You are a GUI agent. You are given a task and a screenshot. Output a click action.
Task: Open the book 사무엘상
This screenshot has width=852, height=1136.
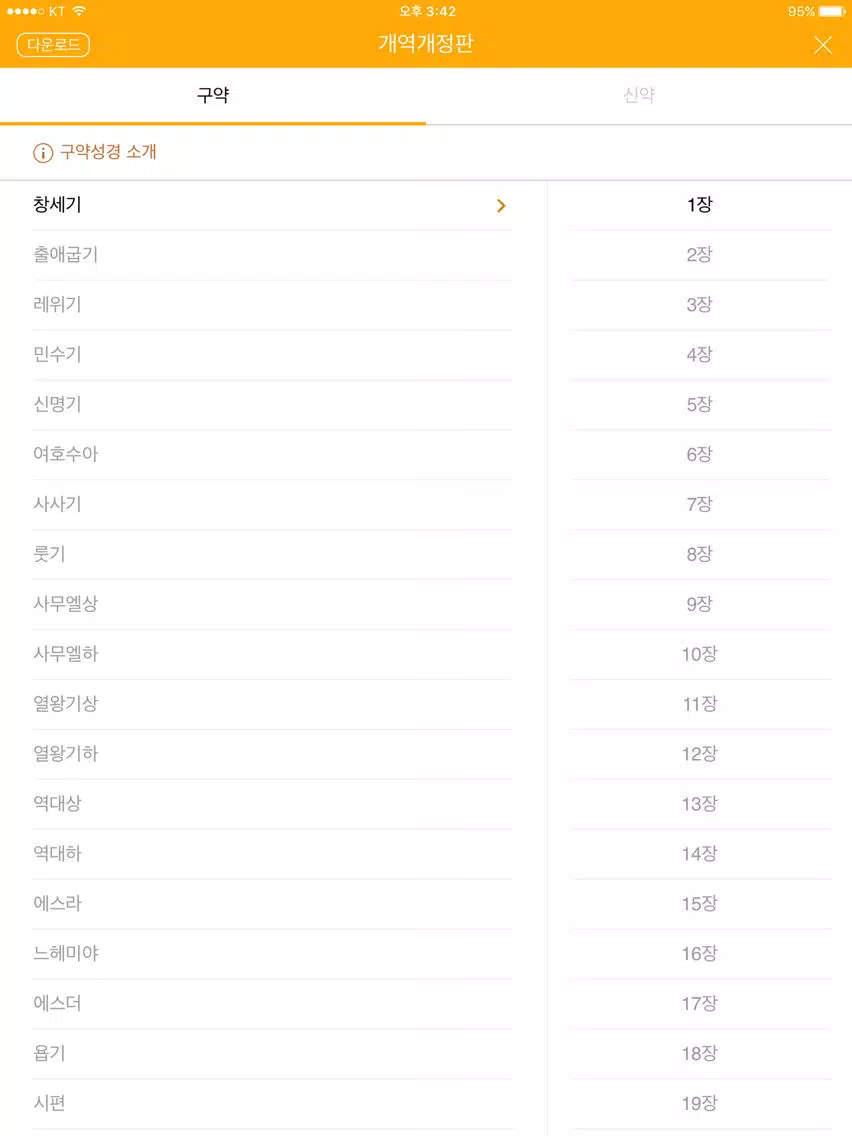coord(272,604)
